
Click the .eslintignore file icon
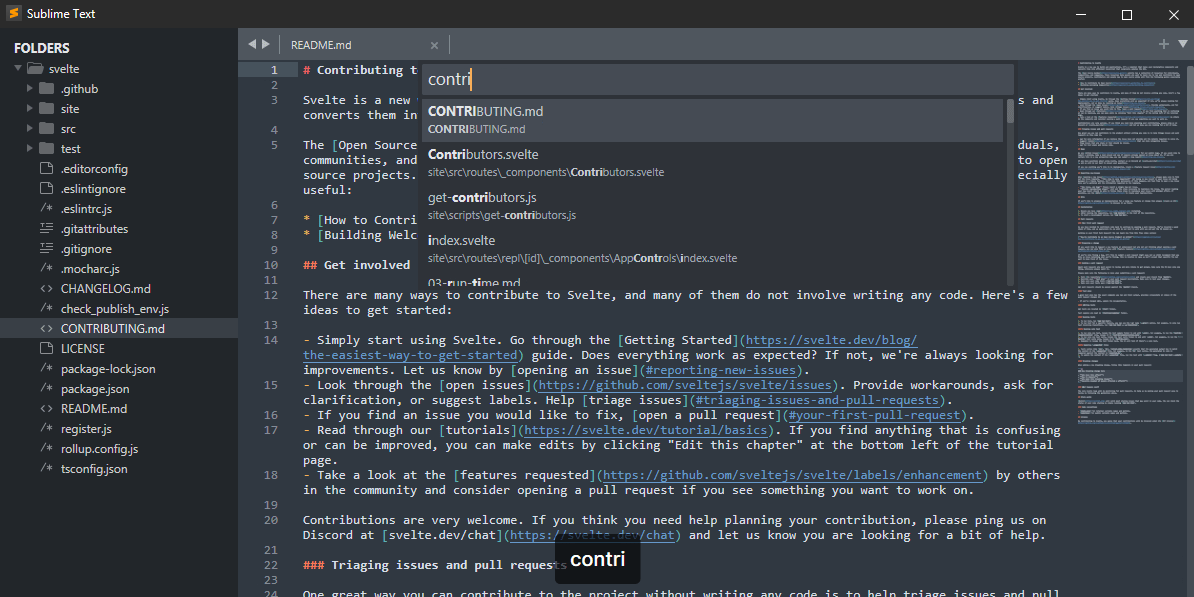click(x=46, y=189)
